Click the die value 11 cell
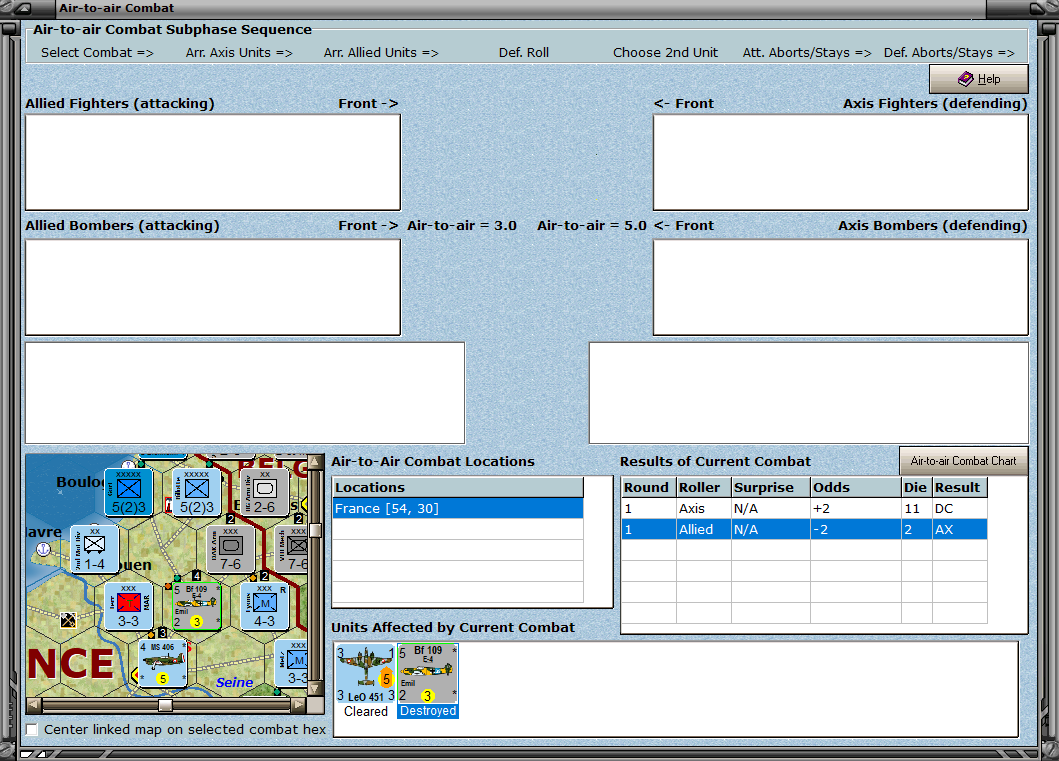This screenshot has width=1059, height=761. tap(916, 508)
